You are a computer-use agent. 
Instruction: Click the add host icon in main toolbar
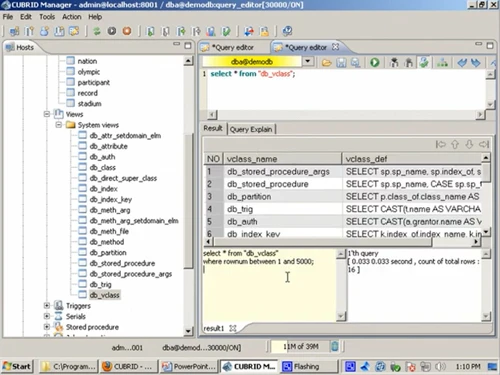point(14,31)
